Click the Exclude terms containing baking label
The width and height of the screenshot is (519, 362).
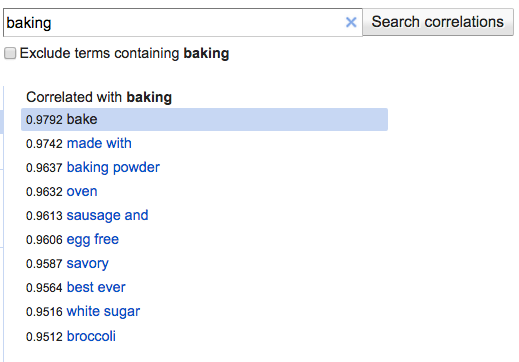tap(124, 53)
